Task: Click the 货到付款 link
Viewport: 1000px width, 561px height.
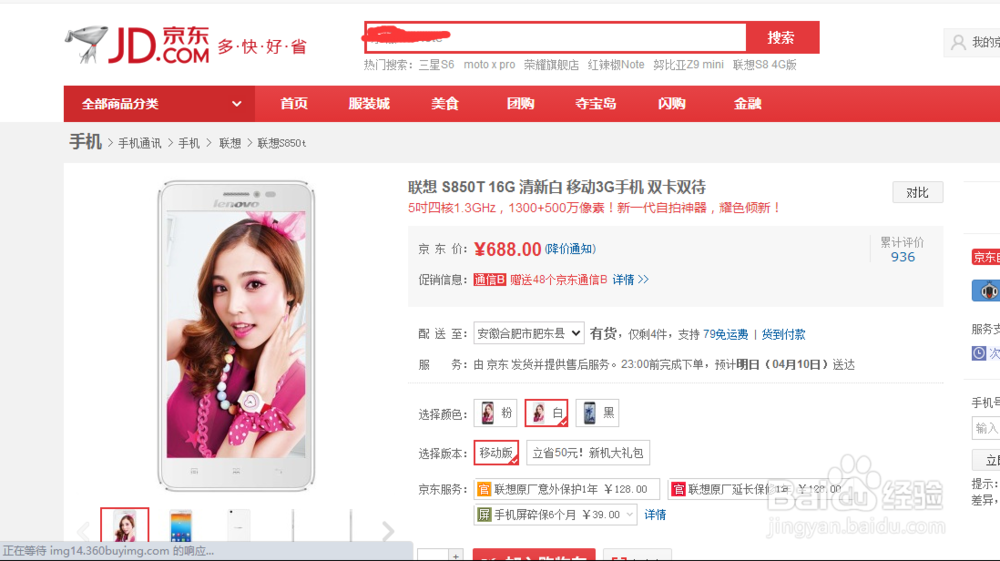Action: point(783,334)
